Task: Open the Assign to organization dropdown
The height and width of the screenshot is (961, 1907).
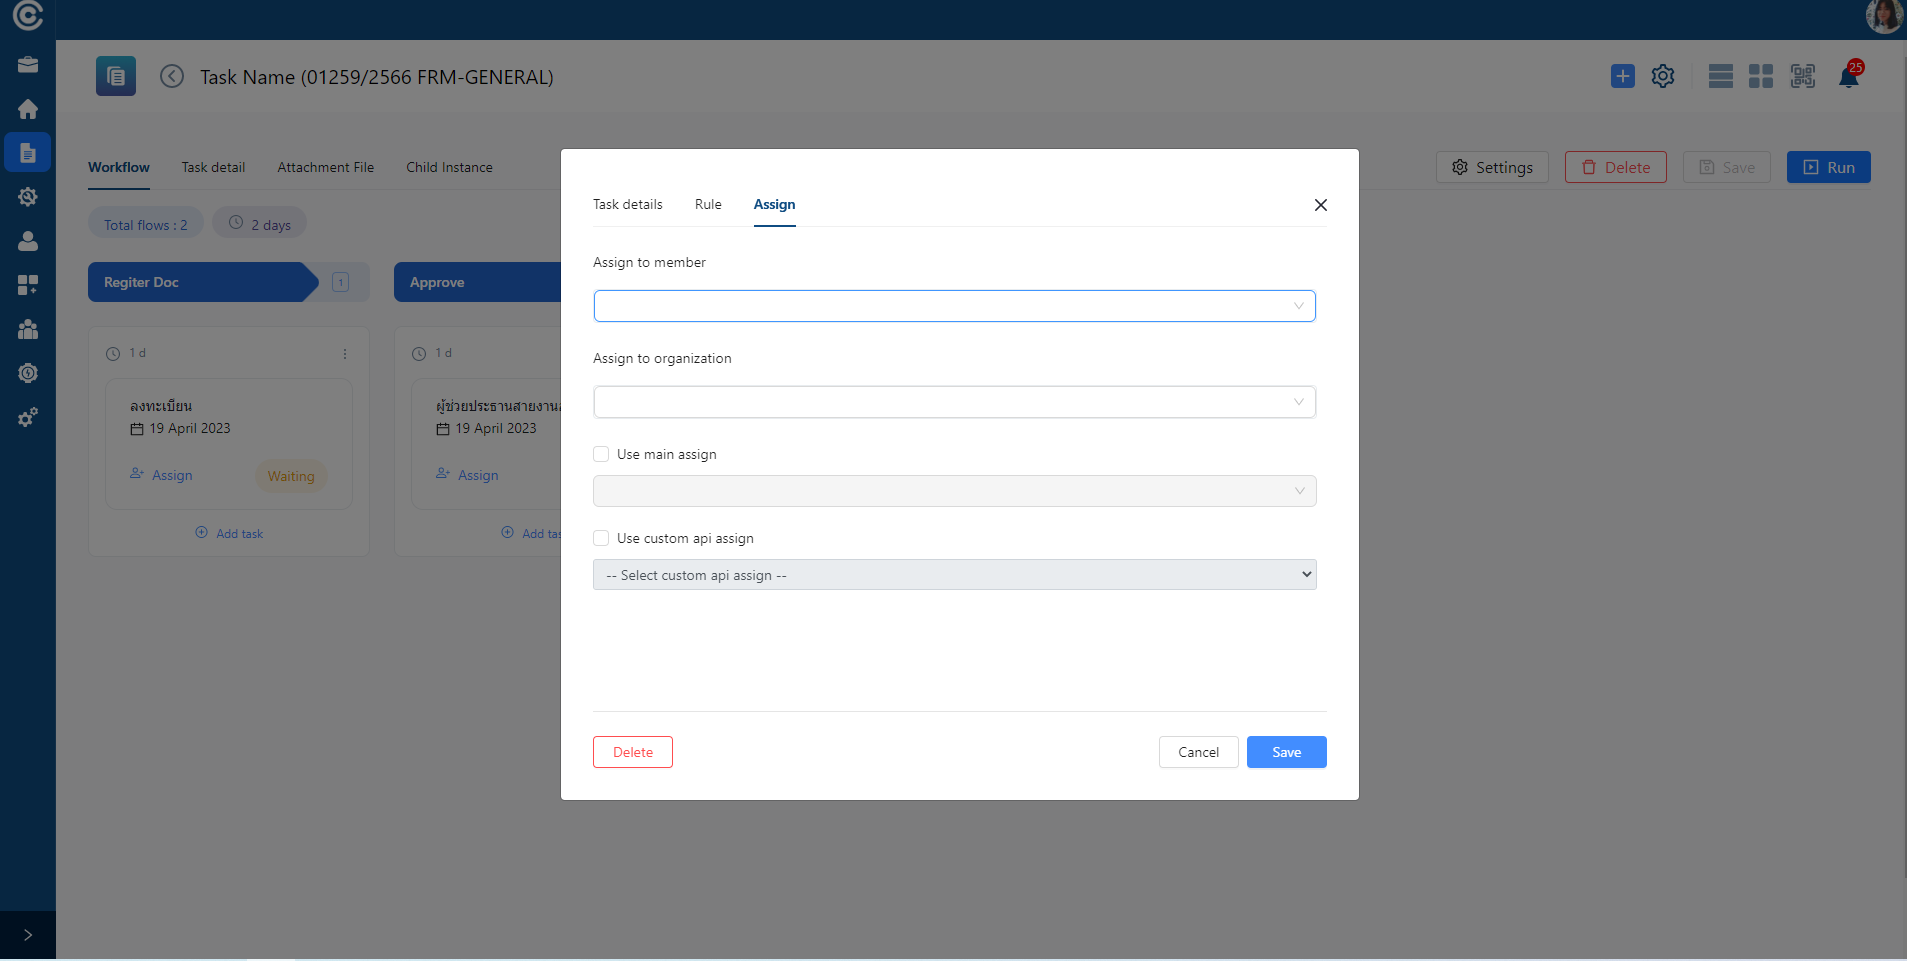Action: [954, 402]
